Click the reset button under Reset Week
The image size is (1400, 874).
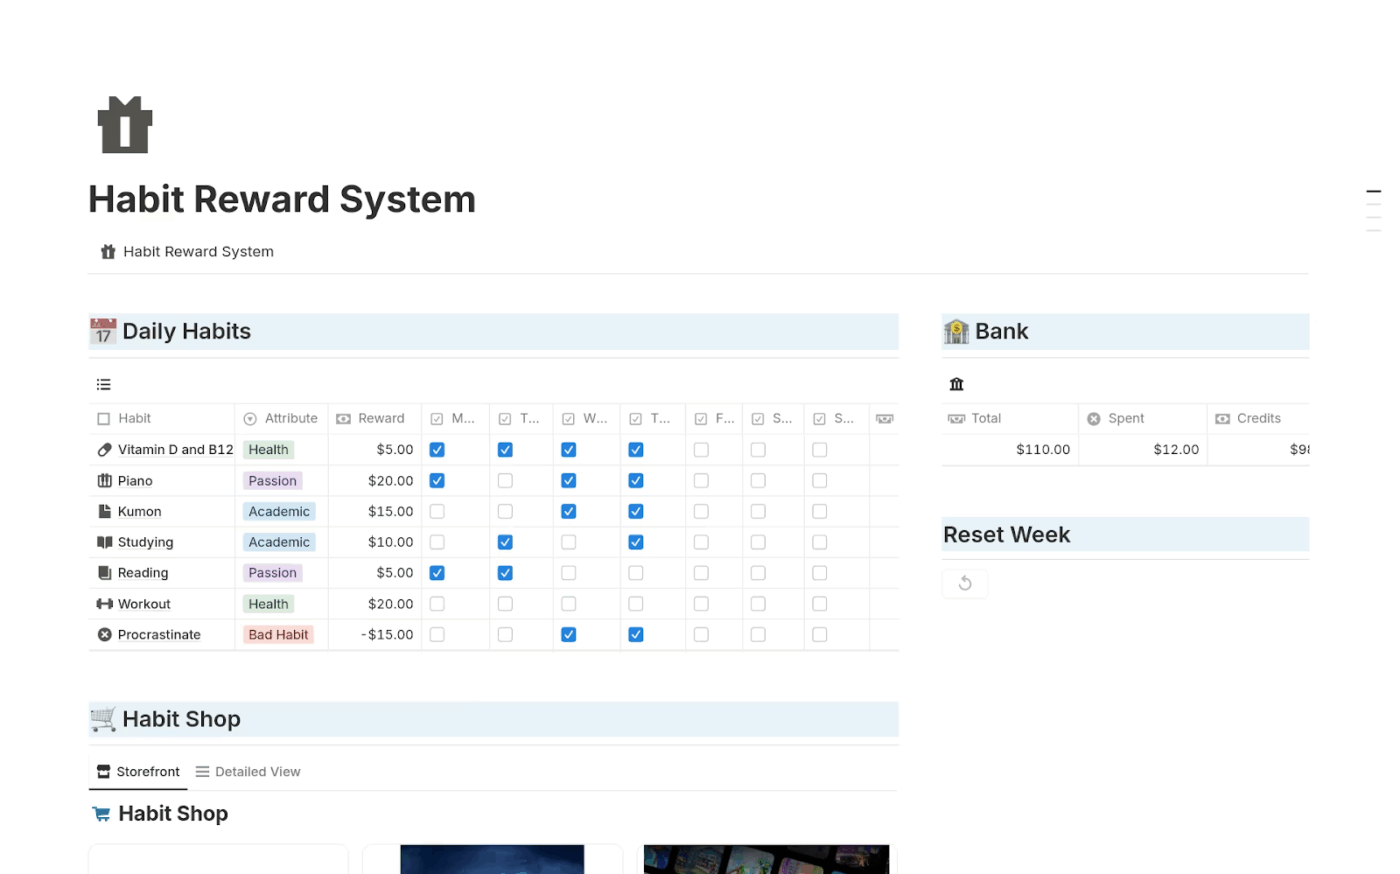[964, 583]
